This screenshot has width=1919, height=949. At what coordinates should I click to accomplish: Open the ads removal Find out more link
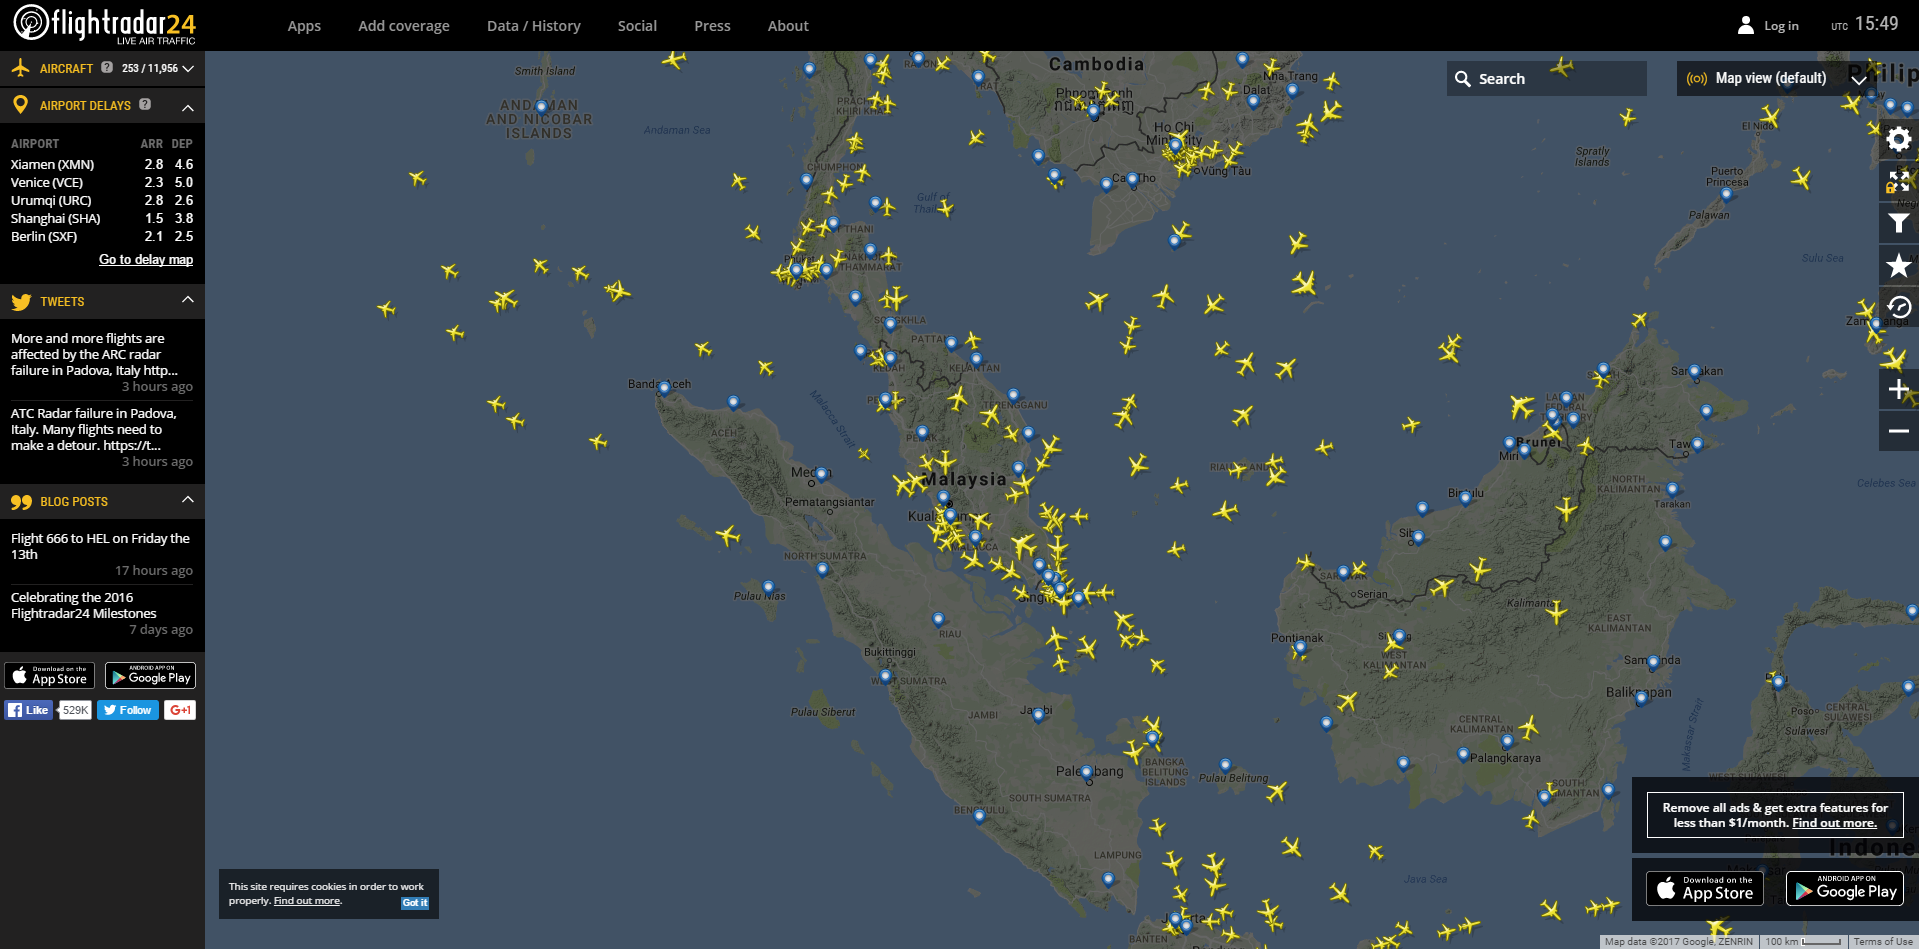pos(1834,823)
